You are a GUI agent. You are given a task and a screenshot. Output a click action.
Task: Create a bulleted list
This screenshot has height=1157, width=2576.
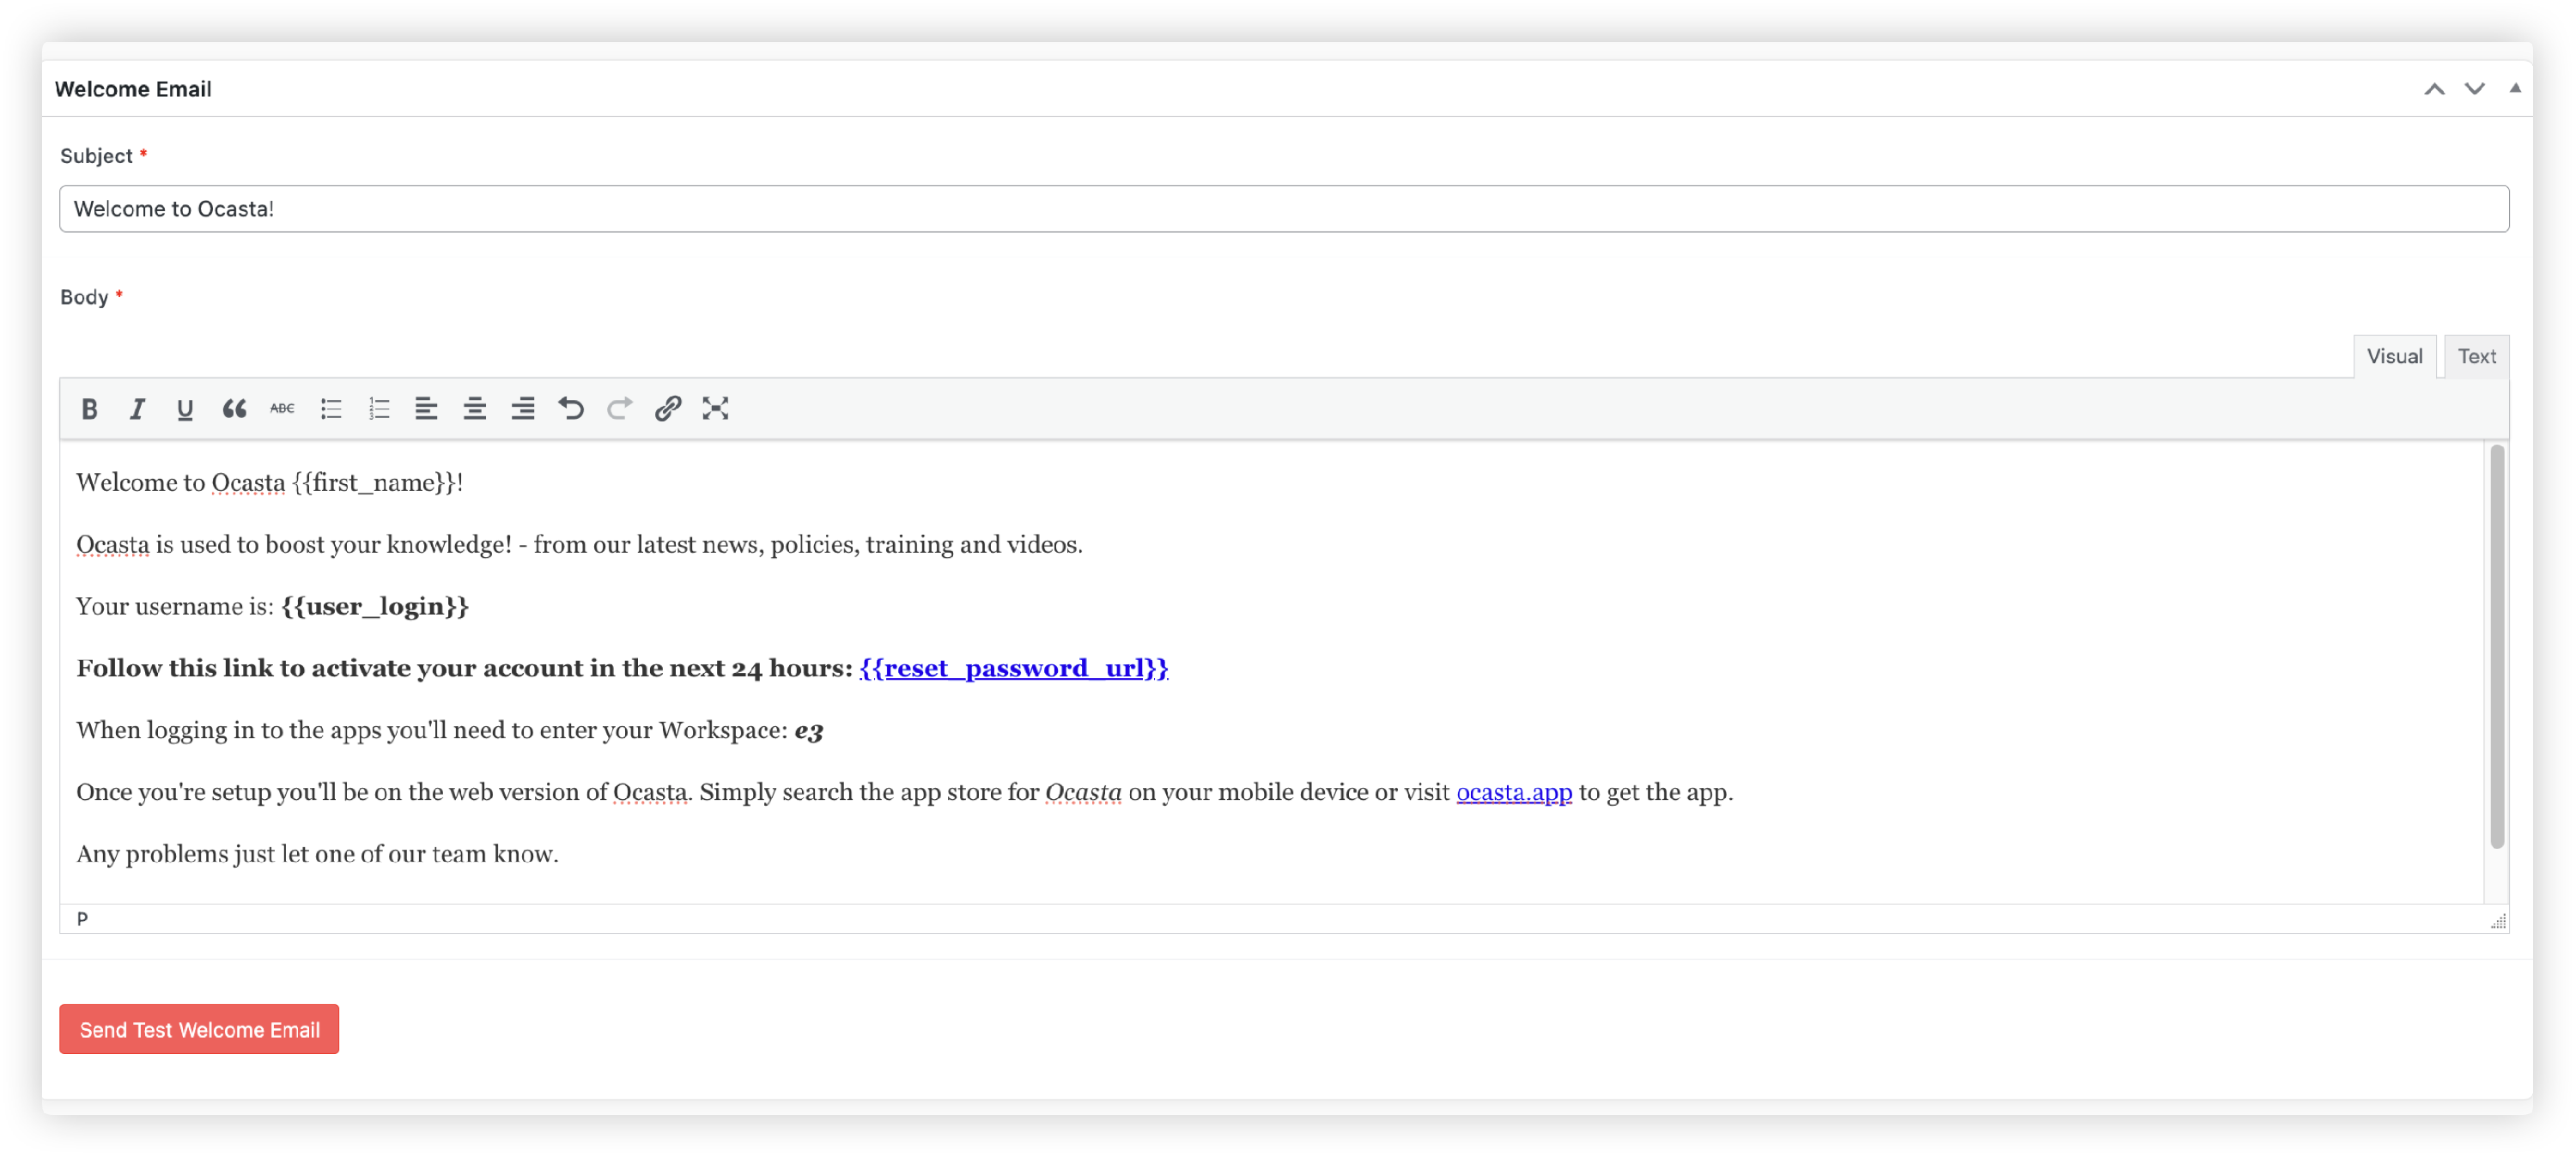coord(331,408)
